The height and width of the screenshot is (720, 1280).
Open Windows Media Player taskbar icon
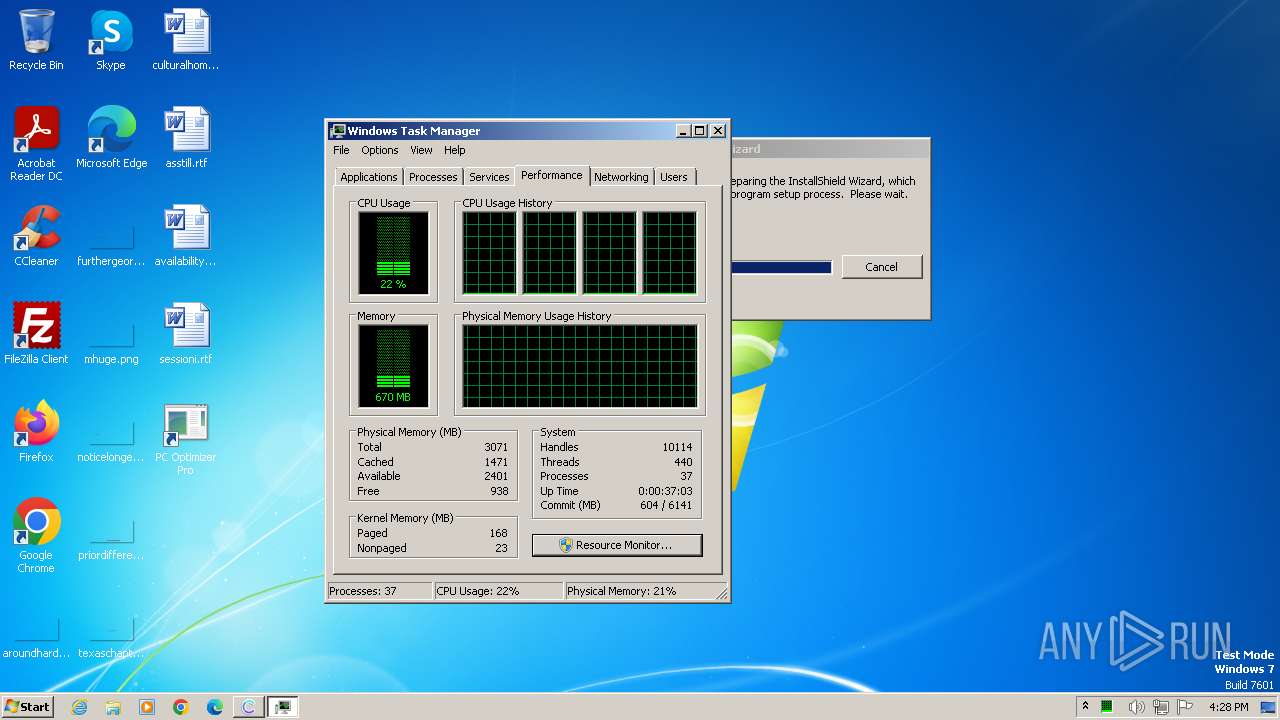[x=147, y=707]
